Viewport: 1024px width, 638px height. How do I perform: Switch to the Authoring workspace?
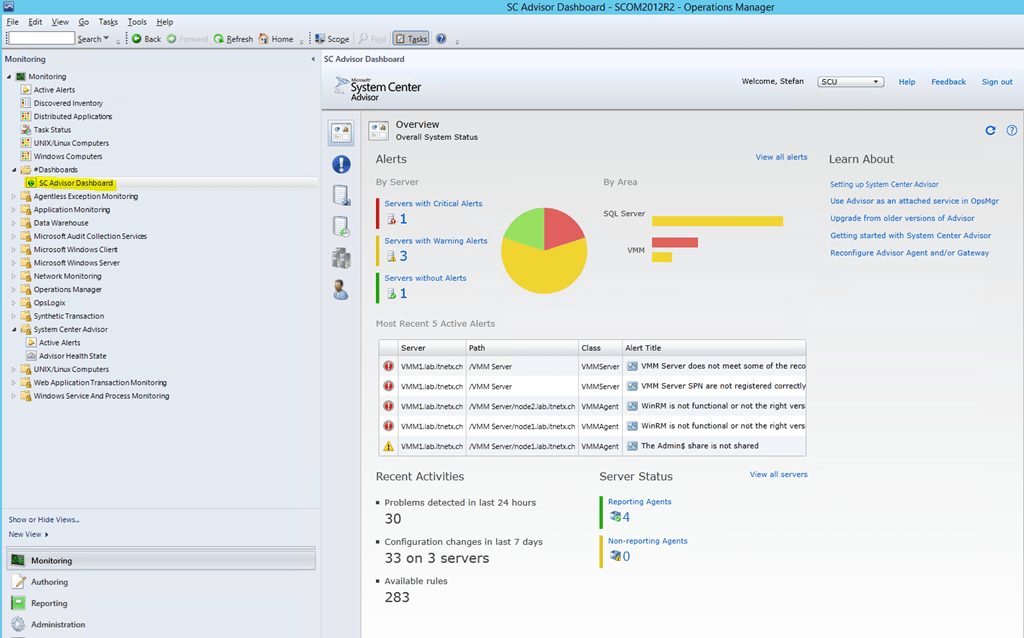point(49,582)
